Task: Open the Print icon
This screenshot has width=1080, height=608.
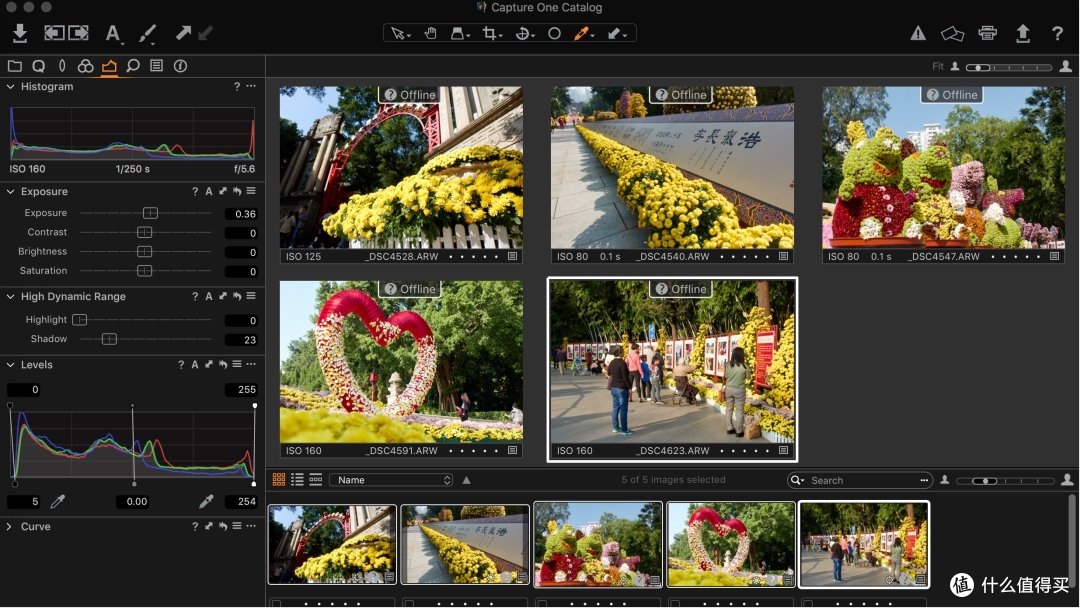Action: coord(988,33)
